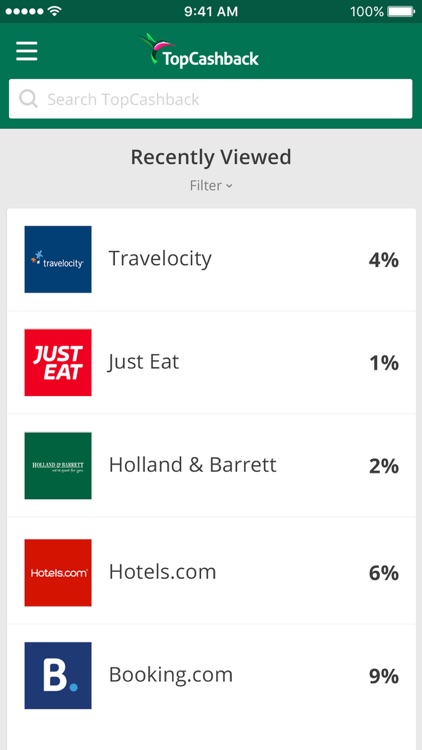Viewport: 422px width, 750px height.
Task: Tap the 4% Travelocity cashback rate
Action: tap(384, 260)
